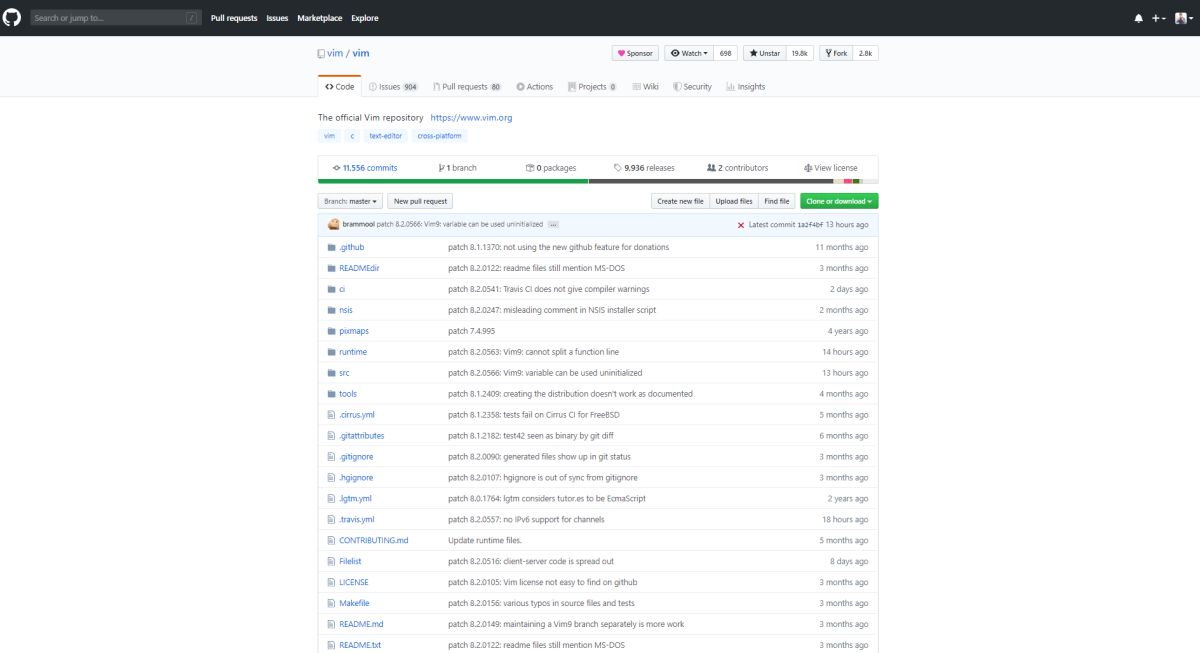Viewport: 1200px width, 653px height.
Task: Open latest commit hash 1a2f4bf
Action: [x=811, y=225]
